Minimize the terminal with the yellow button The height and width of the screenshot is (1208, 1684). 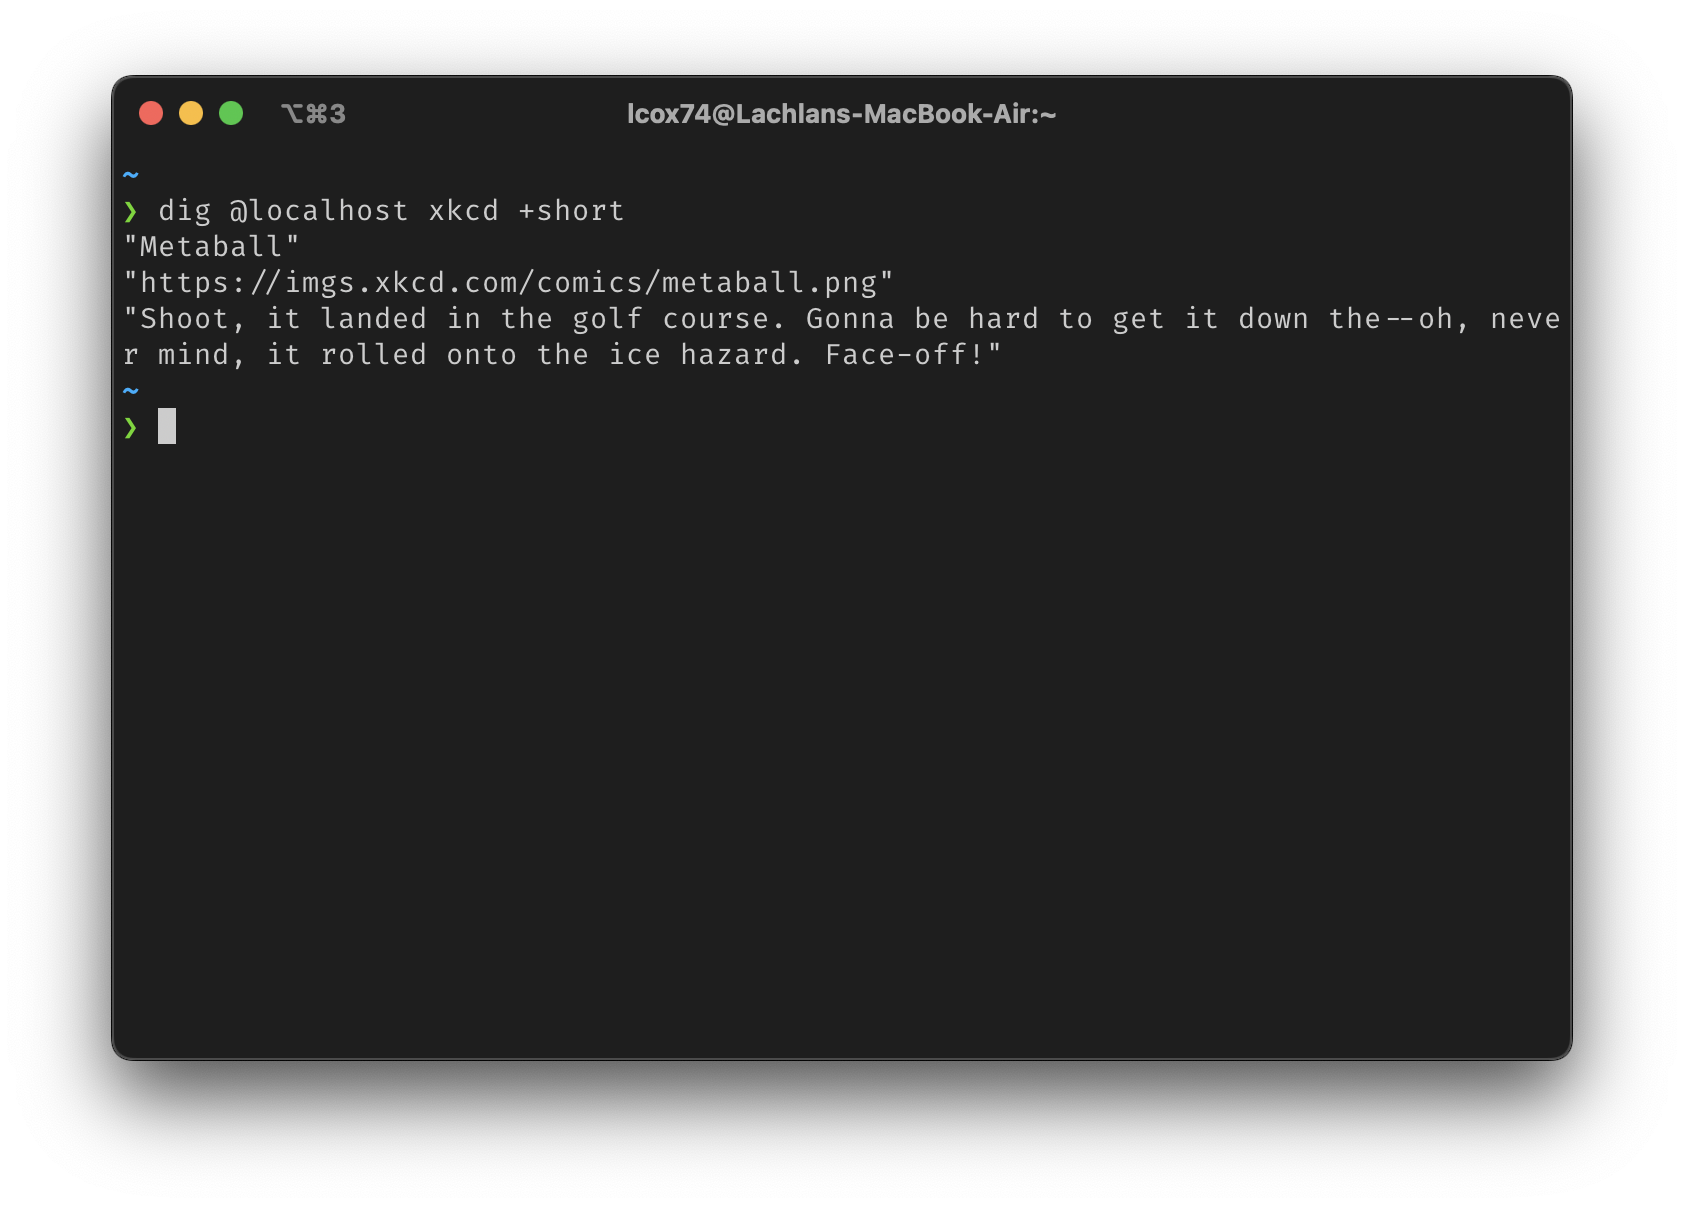pos(191,113)
